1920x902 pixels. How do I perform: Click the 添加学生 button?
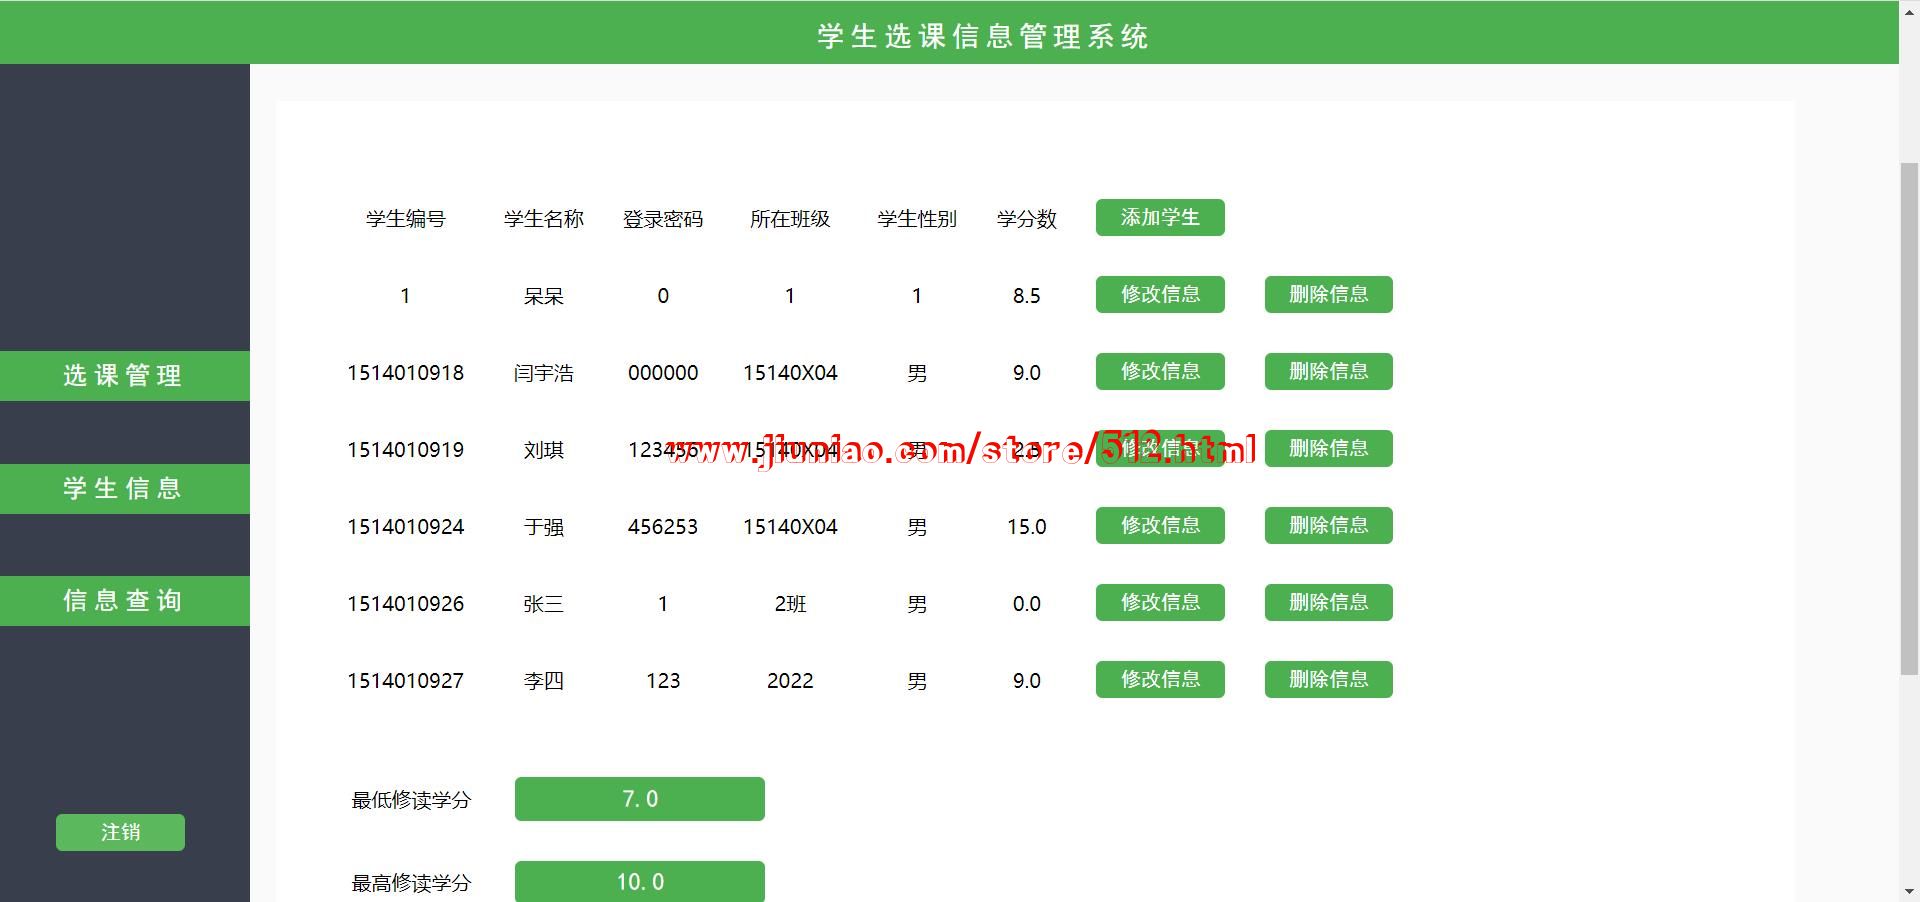pyautogui.click(x=1160, y=218)
